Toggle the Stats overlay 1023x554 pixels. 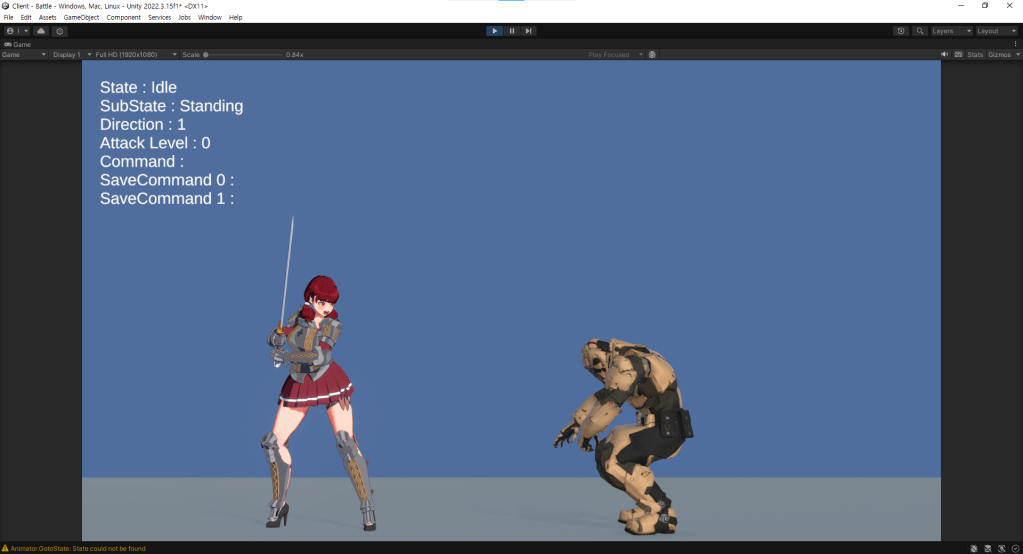click(975, 55)
